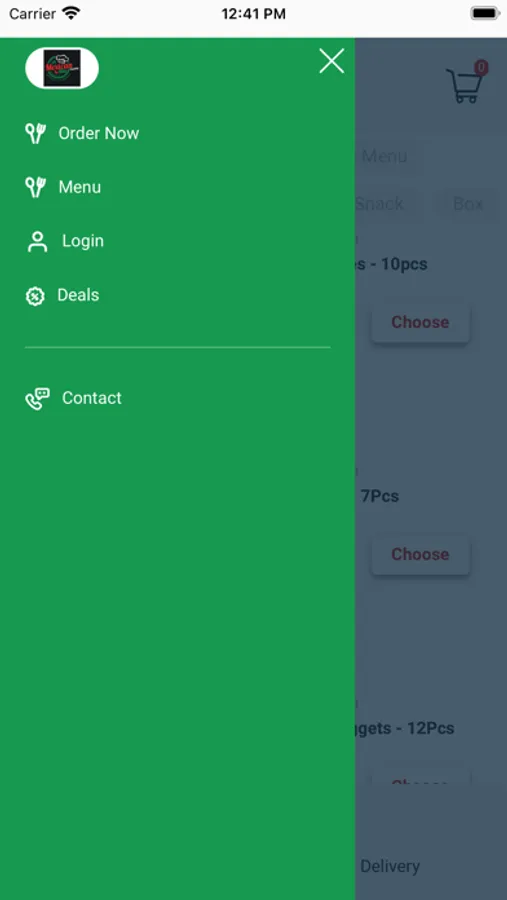Click the fork icon beside Order Now

tap(35, 133)
